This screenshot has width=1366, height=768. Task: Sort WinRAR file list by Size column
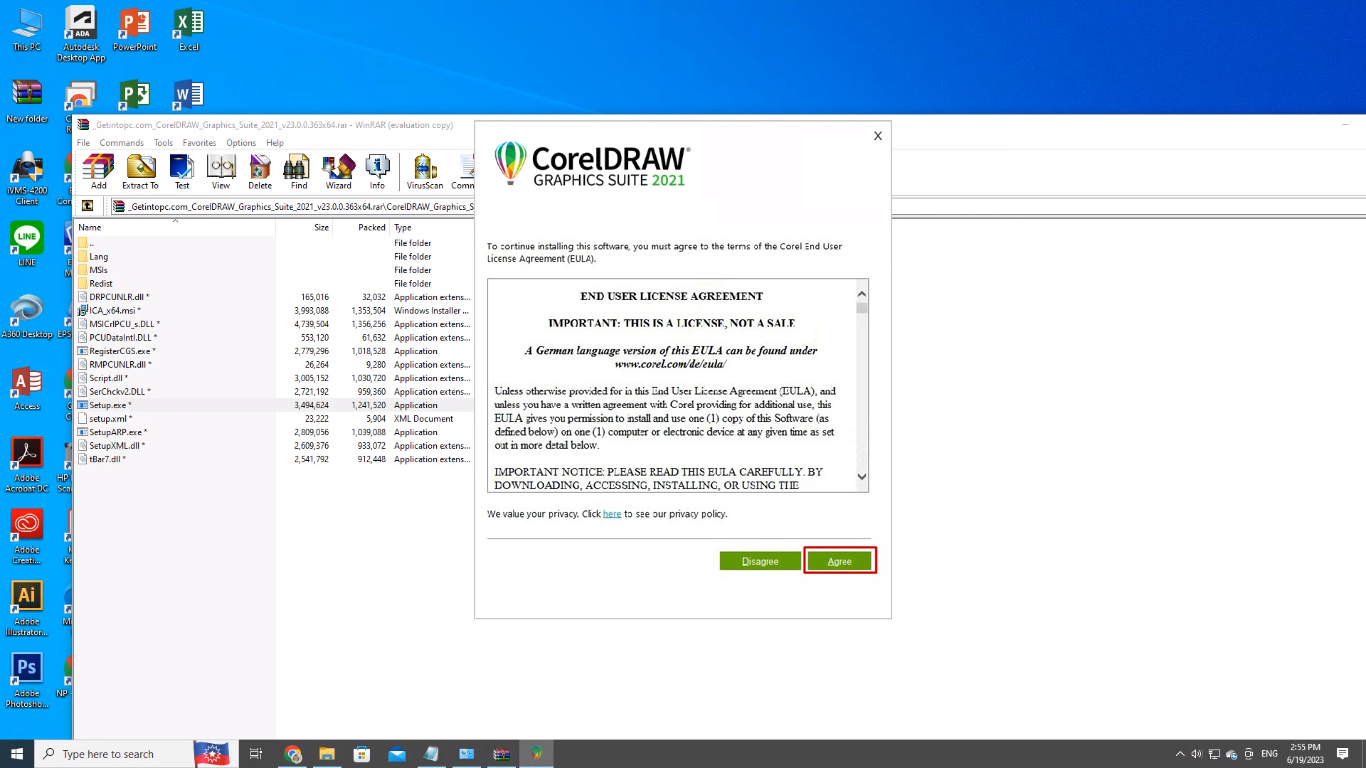coord(304,227)
